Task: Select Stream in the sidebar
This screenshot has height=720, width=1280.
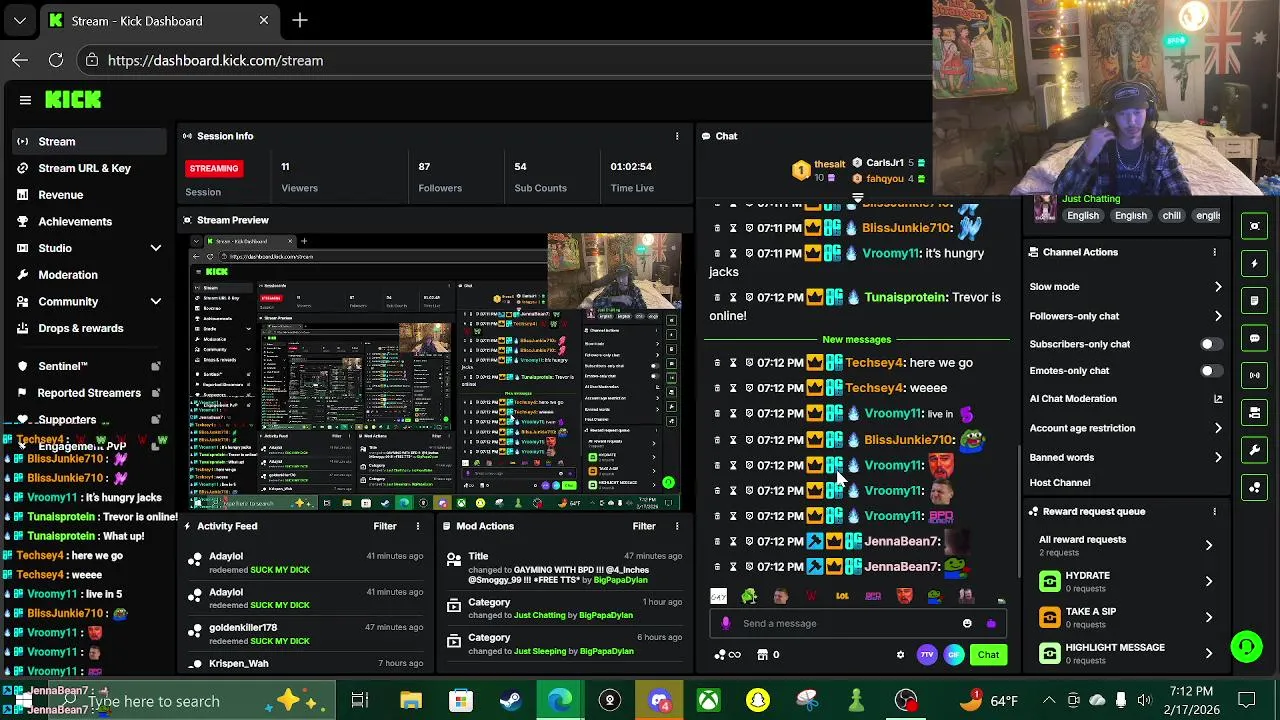Action: 90,142
